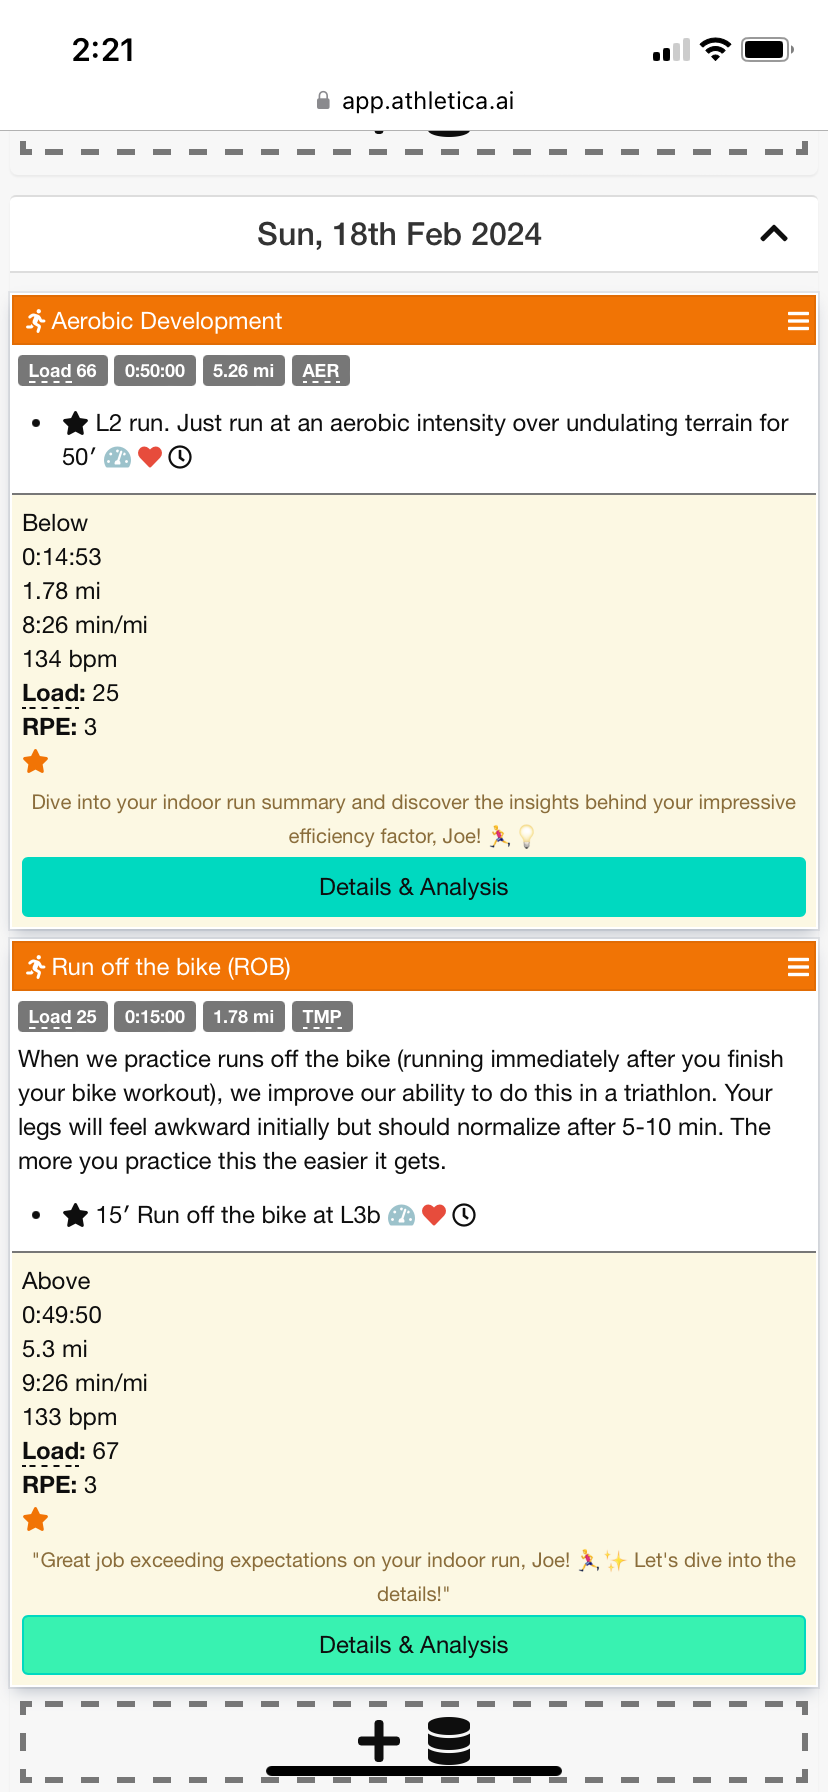Open Details & Analysis for Run off the bike

[x=414, y=1645]
